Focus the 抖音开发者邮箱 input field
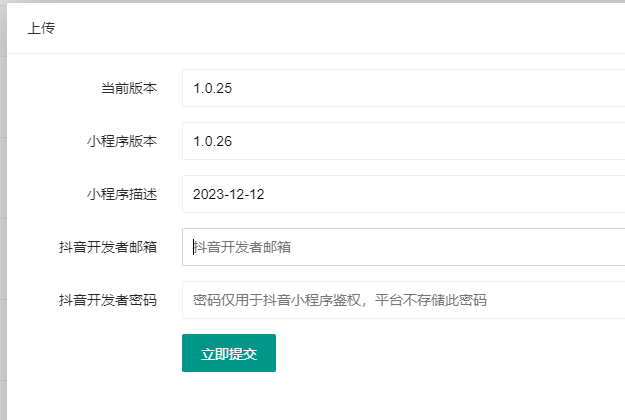 coord(403,247)
